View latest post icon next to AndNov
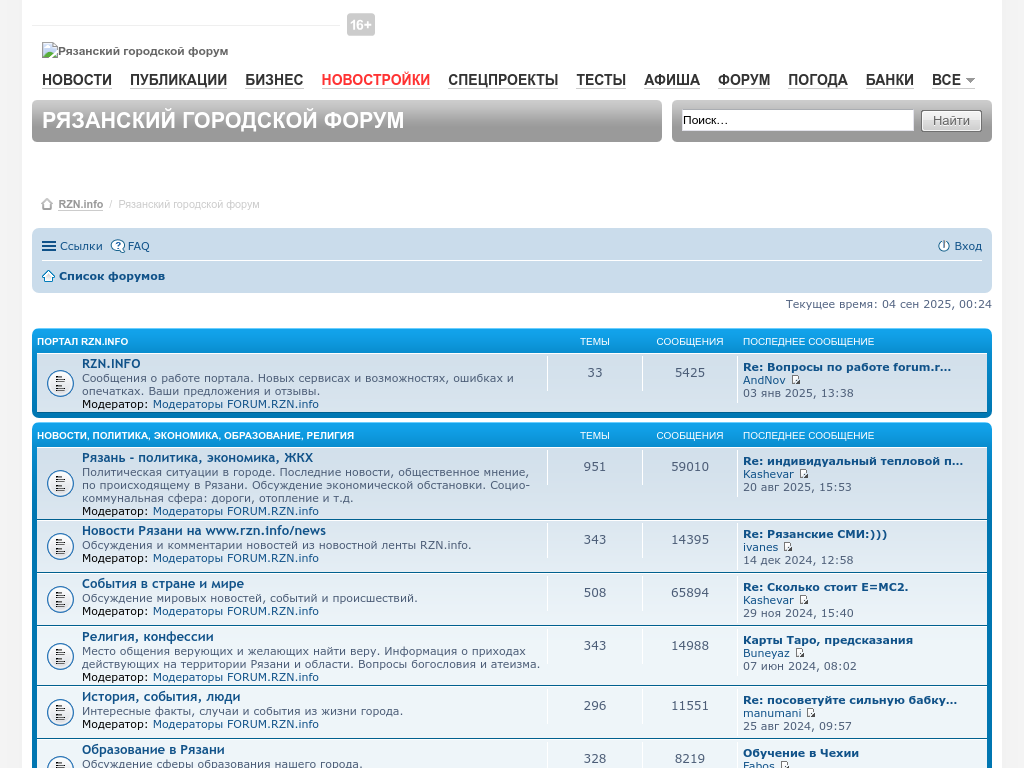This screenshot has height=768, width=1024. click(796, 380)
